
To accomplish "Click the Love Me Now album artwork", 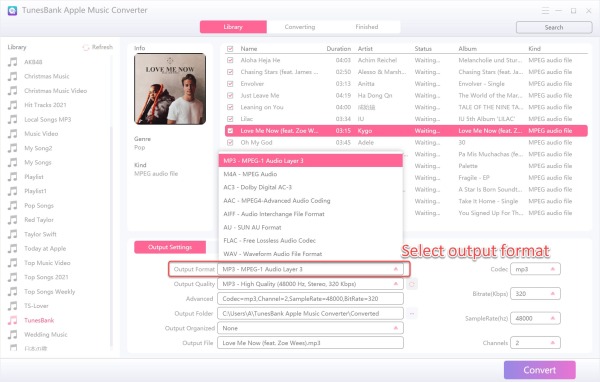I will pyautogui.click(x=170, y=89).
